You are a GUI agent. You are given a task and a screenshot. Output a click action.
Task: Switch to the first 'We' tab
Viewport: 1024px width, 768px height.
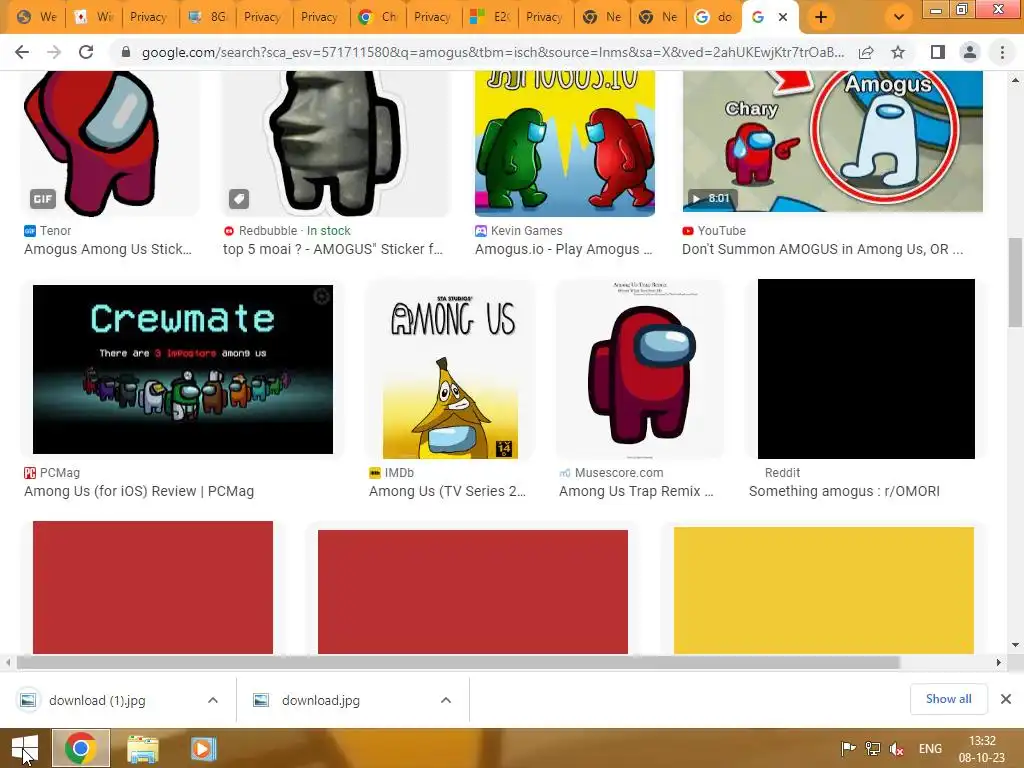pos(38,17)
